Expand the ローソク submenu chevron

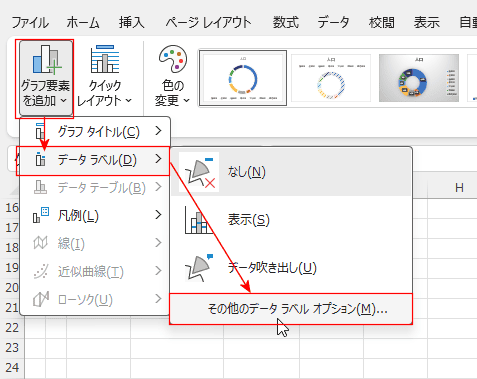click(x=158, y=299)
